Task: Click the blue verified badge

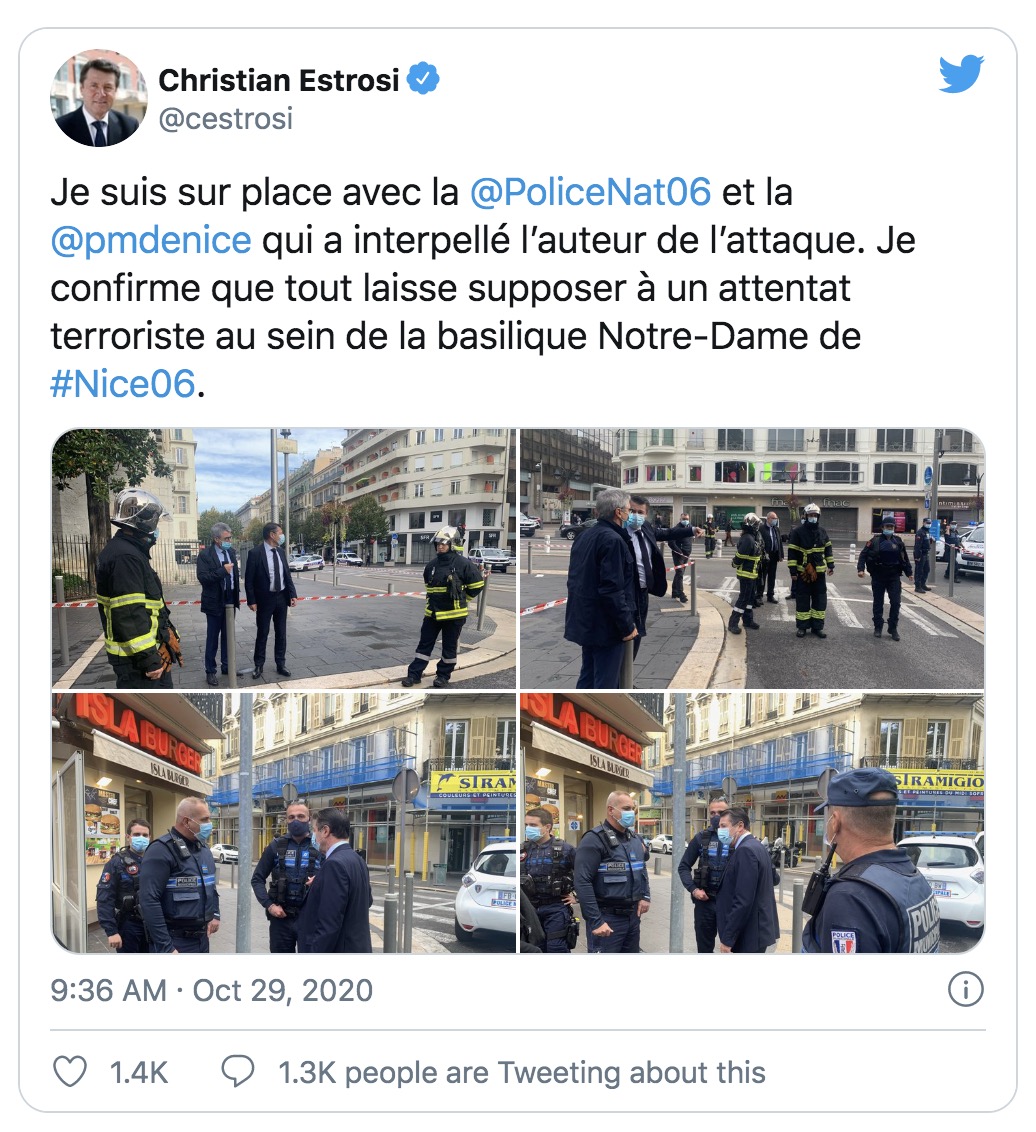Action: coord(423,79)
